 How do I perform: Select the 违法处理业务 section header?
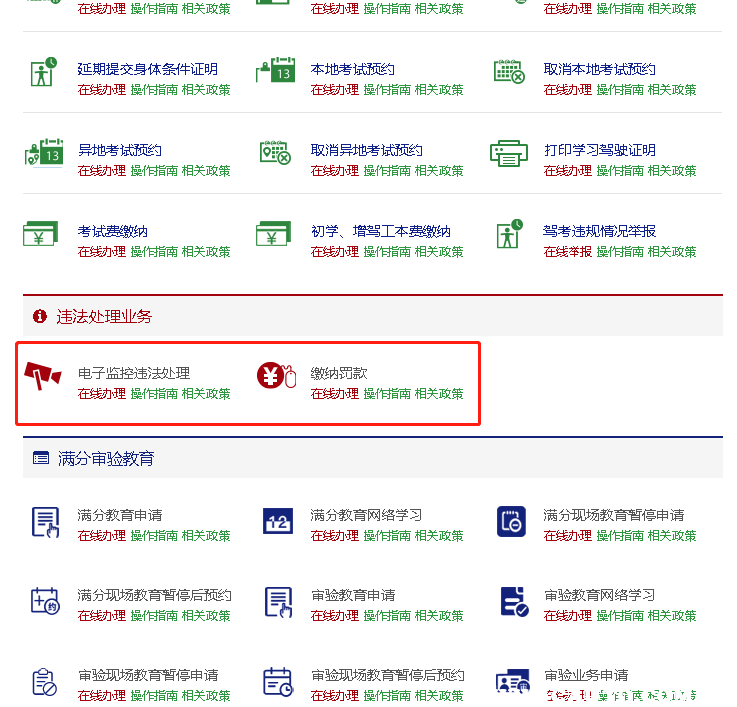click(x=104, y=317)
